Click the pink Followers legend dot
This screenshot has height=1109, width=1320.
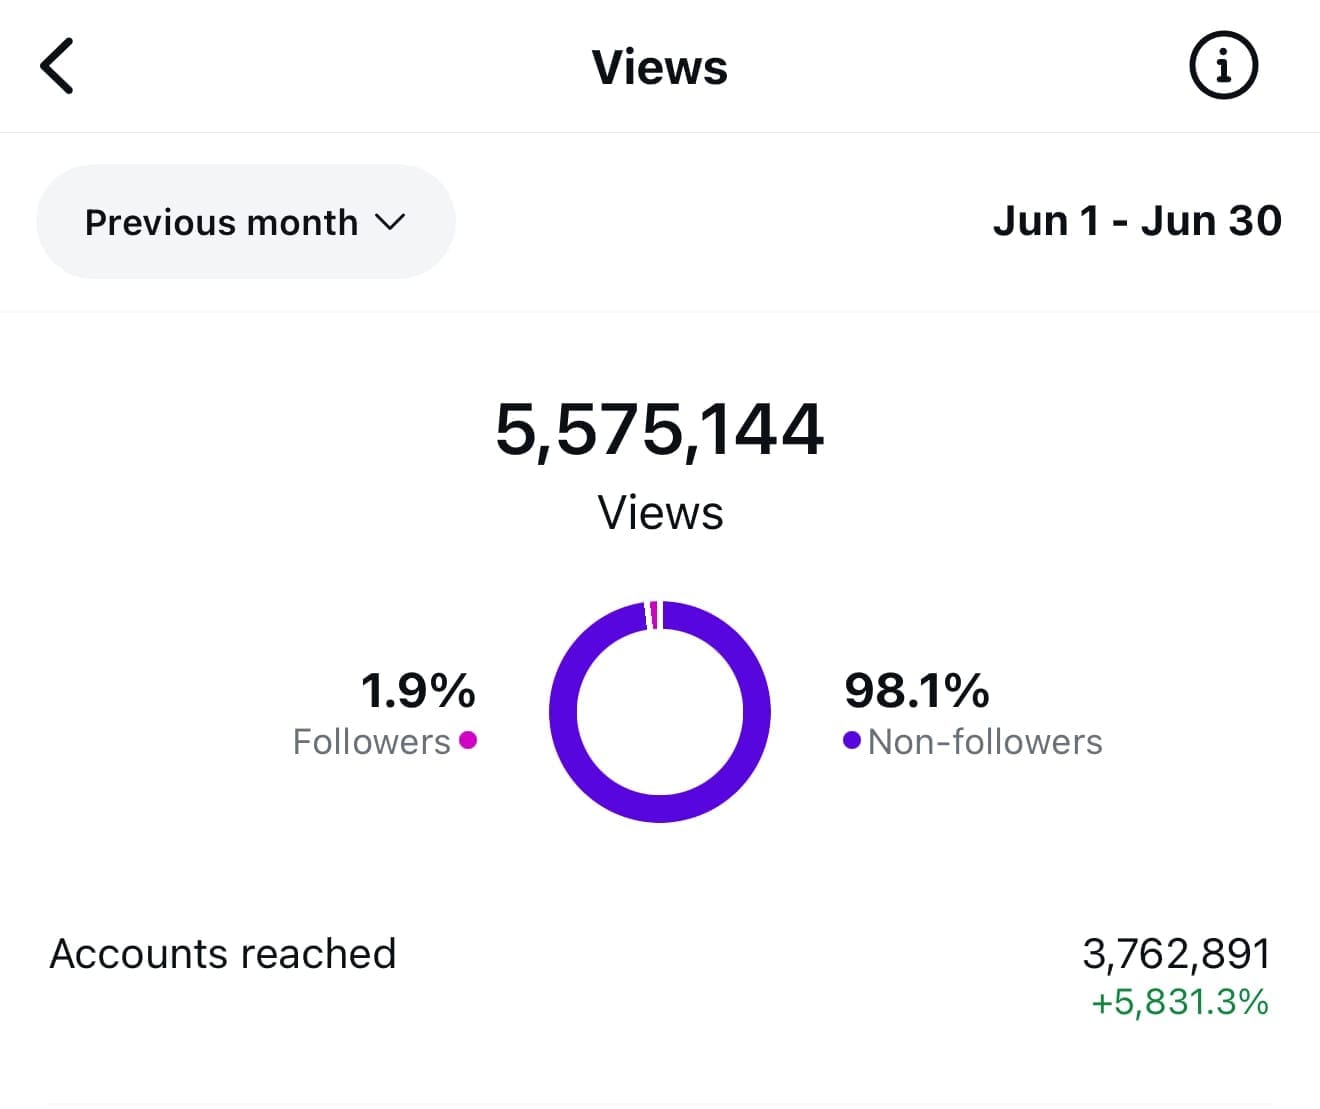coord(467,740)
